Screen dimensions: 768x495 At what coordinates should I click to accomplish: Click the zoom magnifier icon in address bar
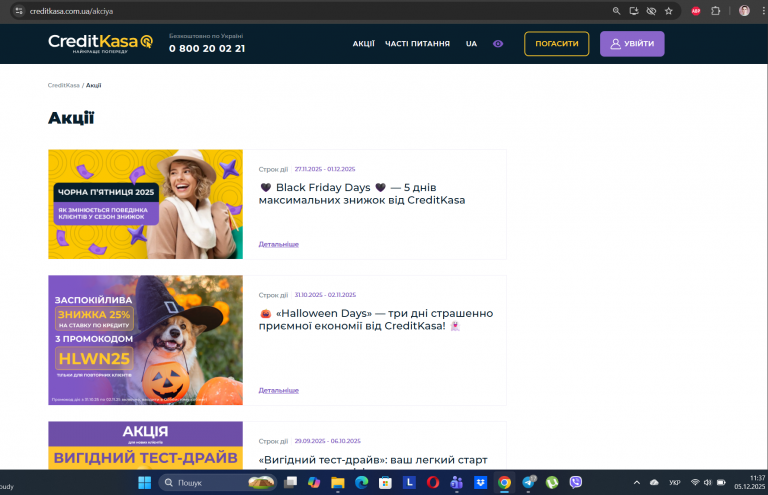(x=616, y=11)
